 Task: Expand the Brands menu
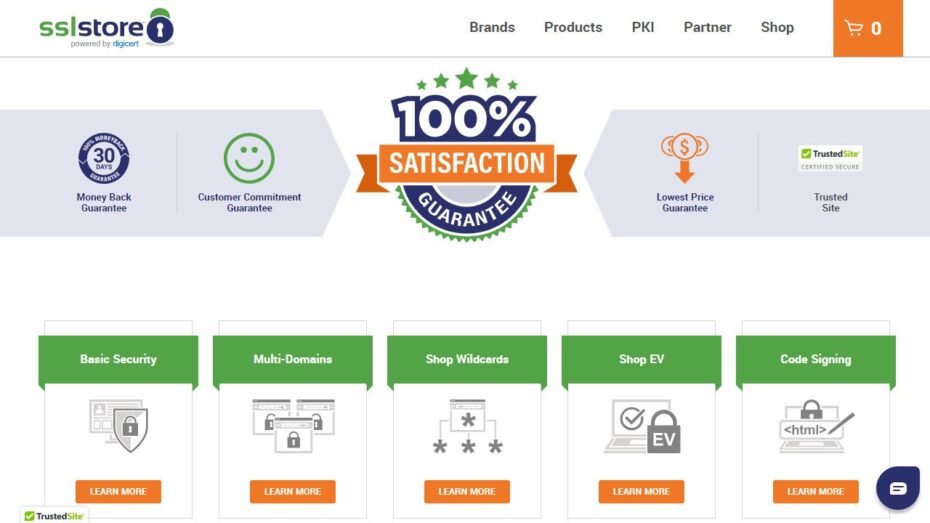point(492,28)
